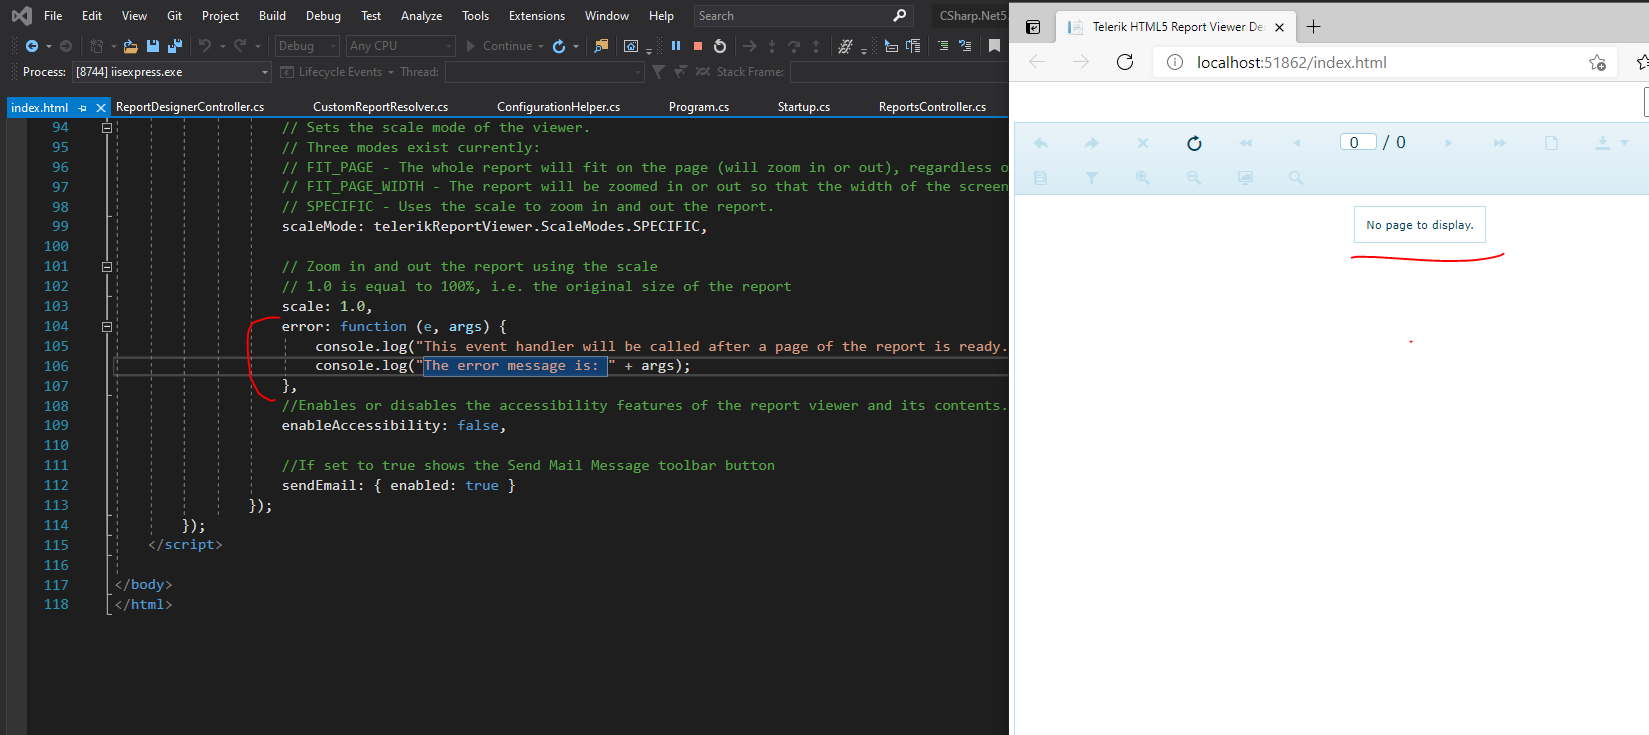Open the ReportsController.cs tab
This screenshot has width=1649, height=735.
coord(932,107)
